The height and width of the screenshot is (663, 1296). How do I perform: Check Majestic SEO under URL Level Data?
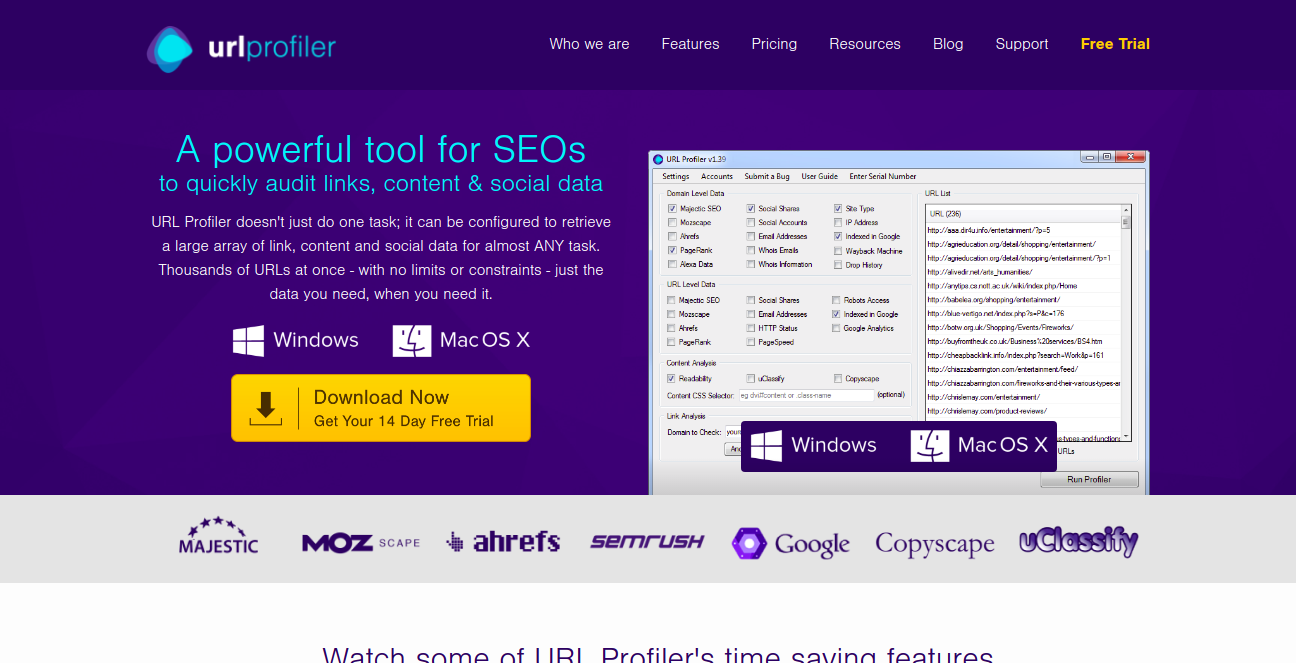(x=672, y=300)
